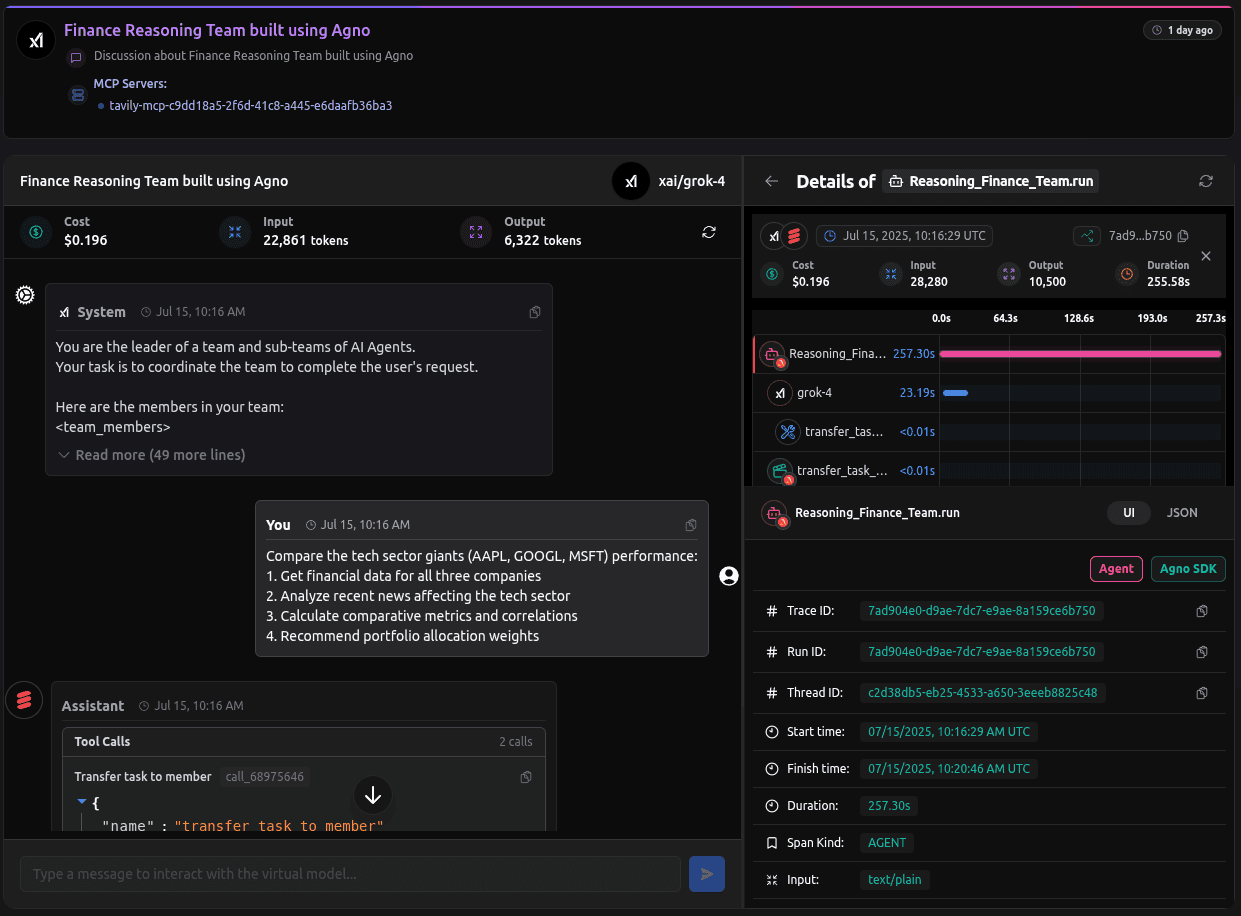This screenshot has width=1241, height=916.
Task: Jump to bottom with the down-arrow button
Action: tap(373, 795)
